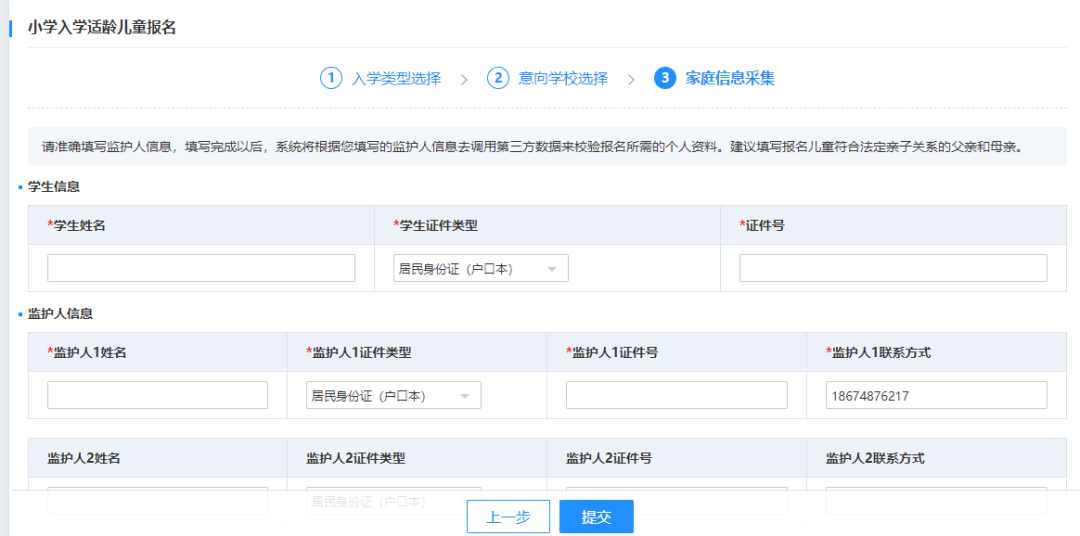Click the 监护人2证件号 column header

tap(677, 458)
